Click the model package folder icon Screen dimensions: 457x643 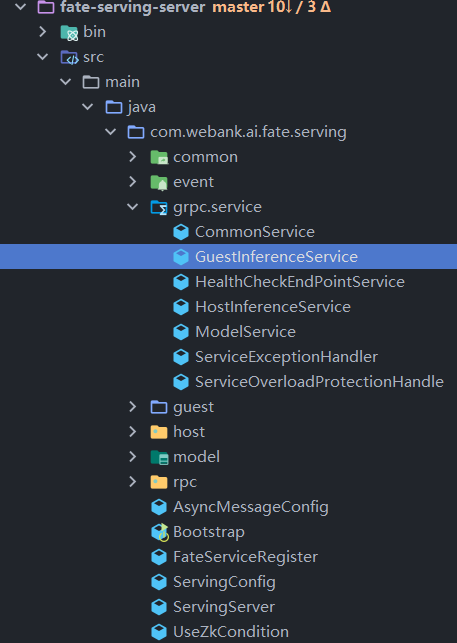point(159,457)
